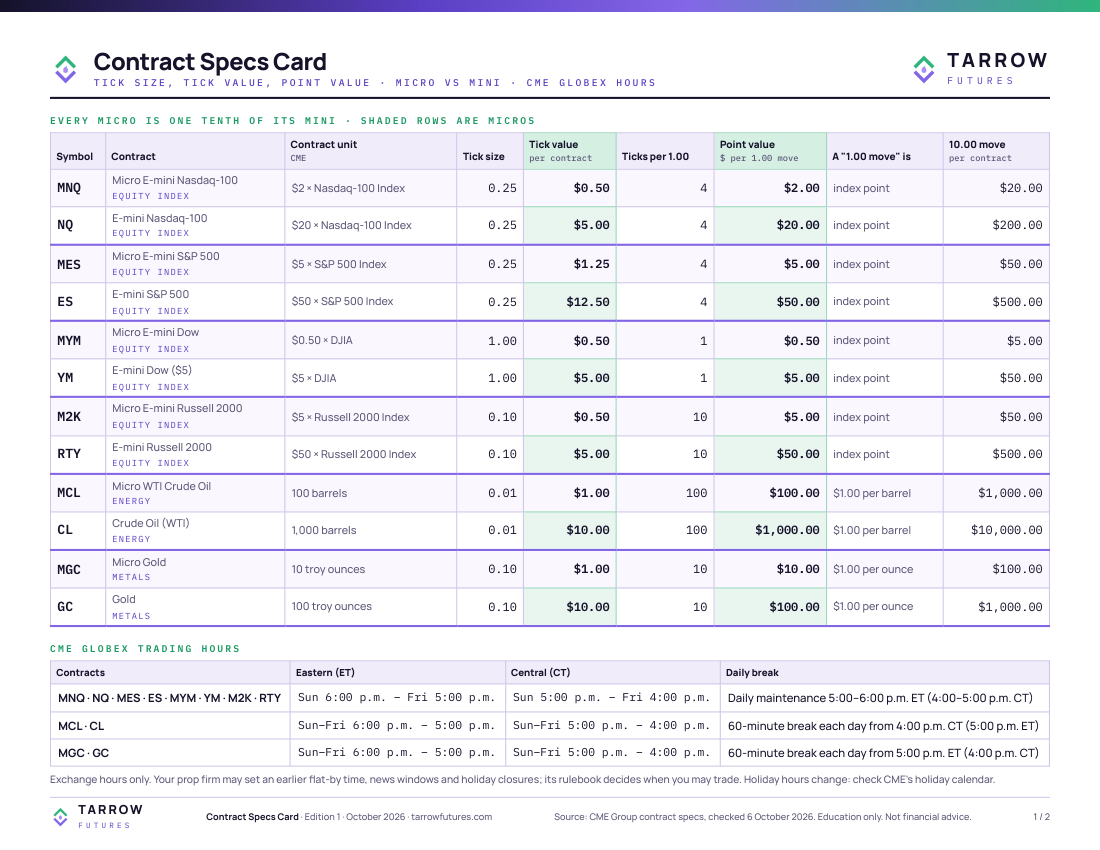Image resolution: width=1100 pixels, height=850 pixels.
Task: Click the Micro WTI Crude Oil contract name
Action: click(x=161, y=486)
